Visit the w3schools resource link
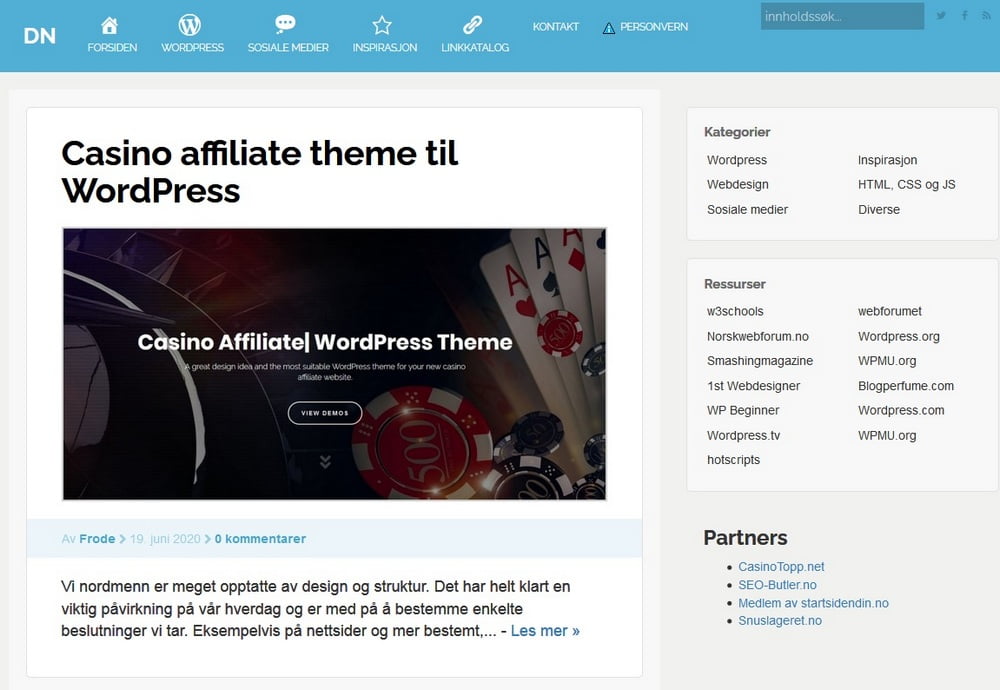 735,311
